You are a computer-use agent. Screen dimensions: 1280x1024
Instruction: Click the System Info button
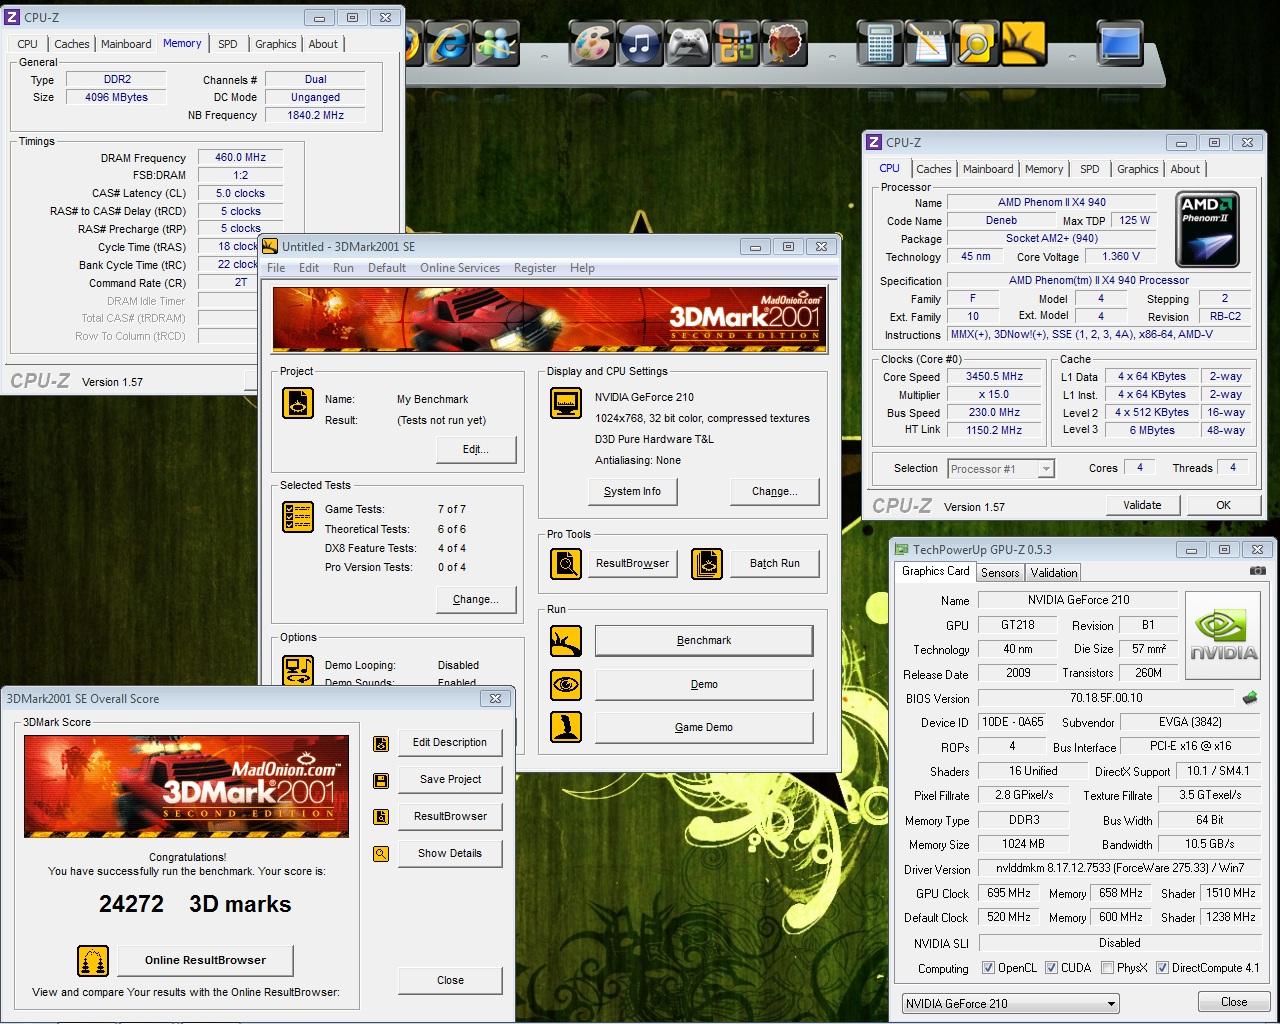coord(632,491)
